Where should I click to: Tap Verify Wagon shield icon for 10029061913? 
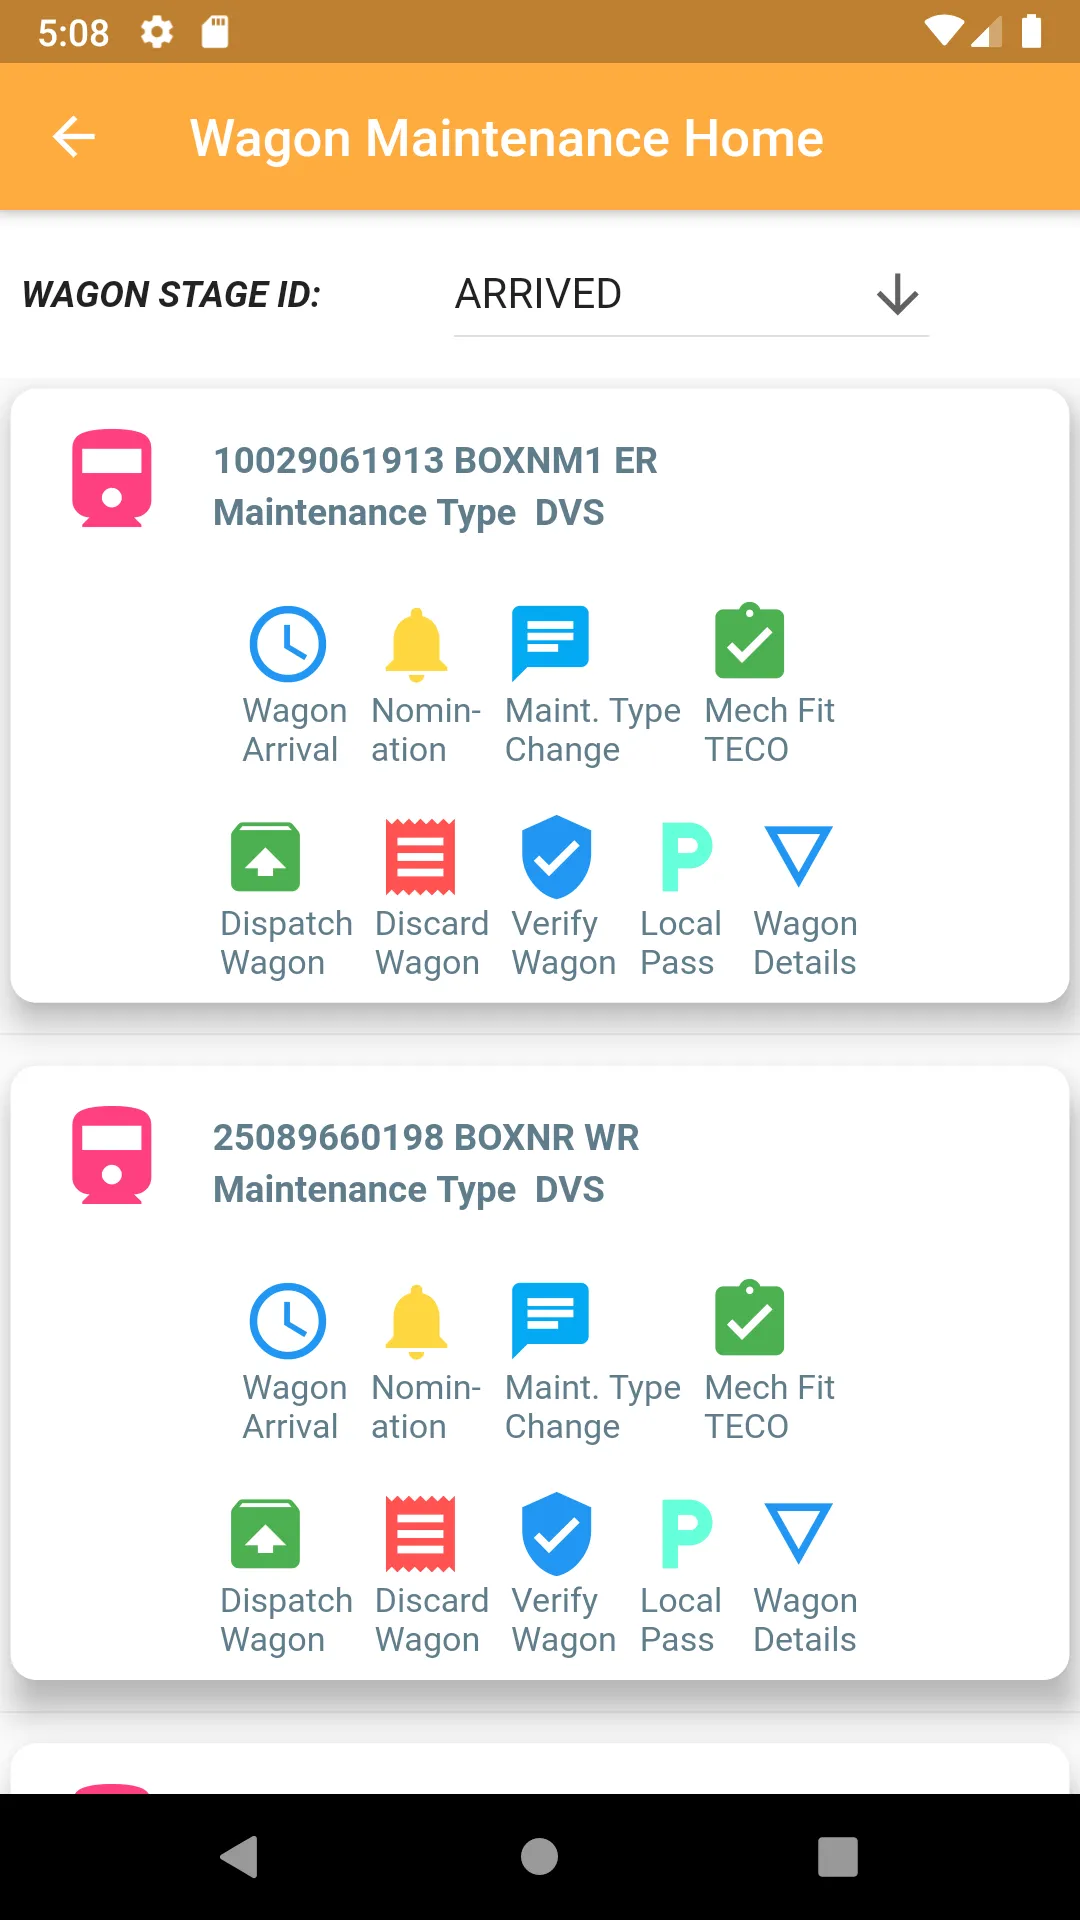click(556, 857)
